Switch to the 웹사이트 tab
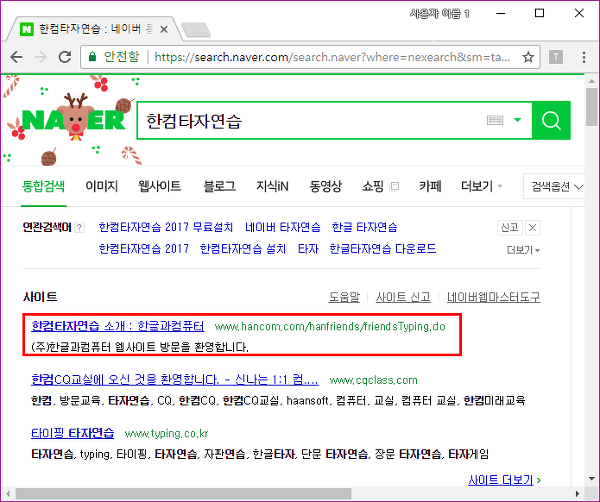 (160, 186)
